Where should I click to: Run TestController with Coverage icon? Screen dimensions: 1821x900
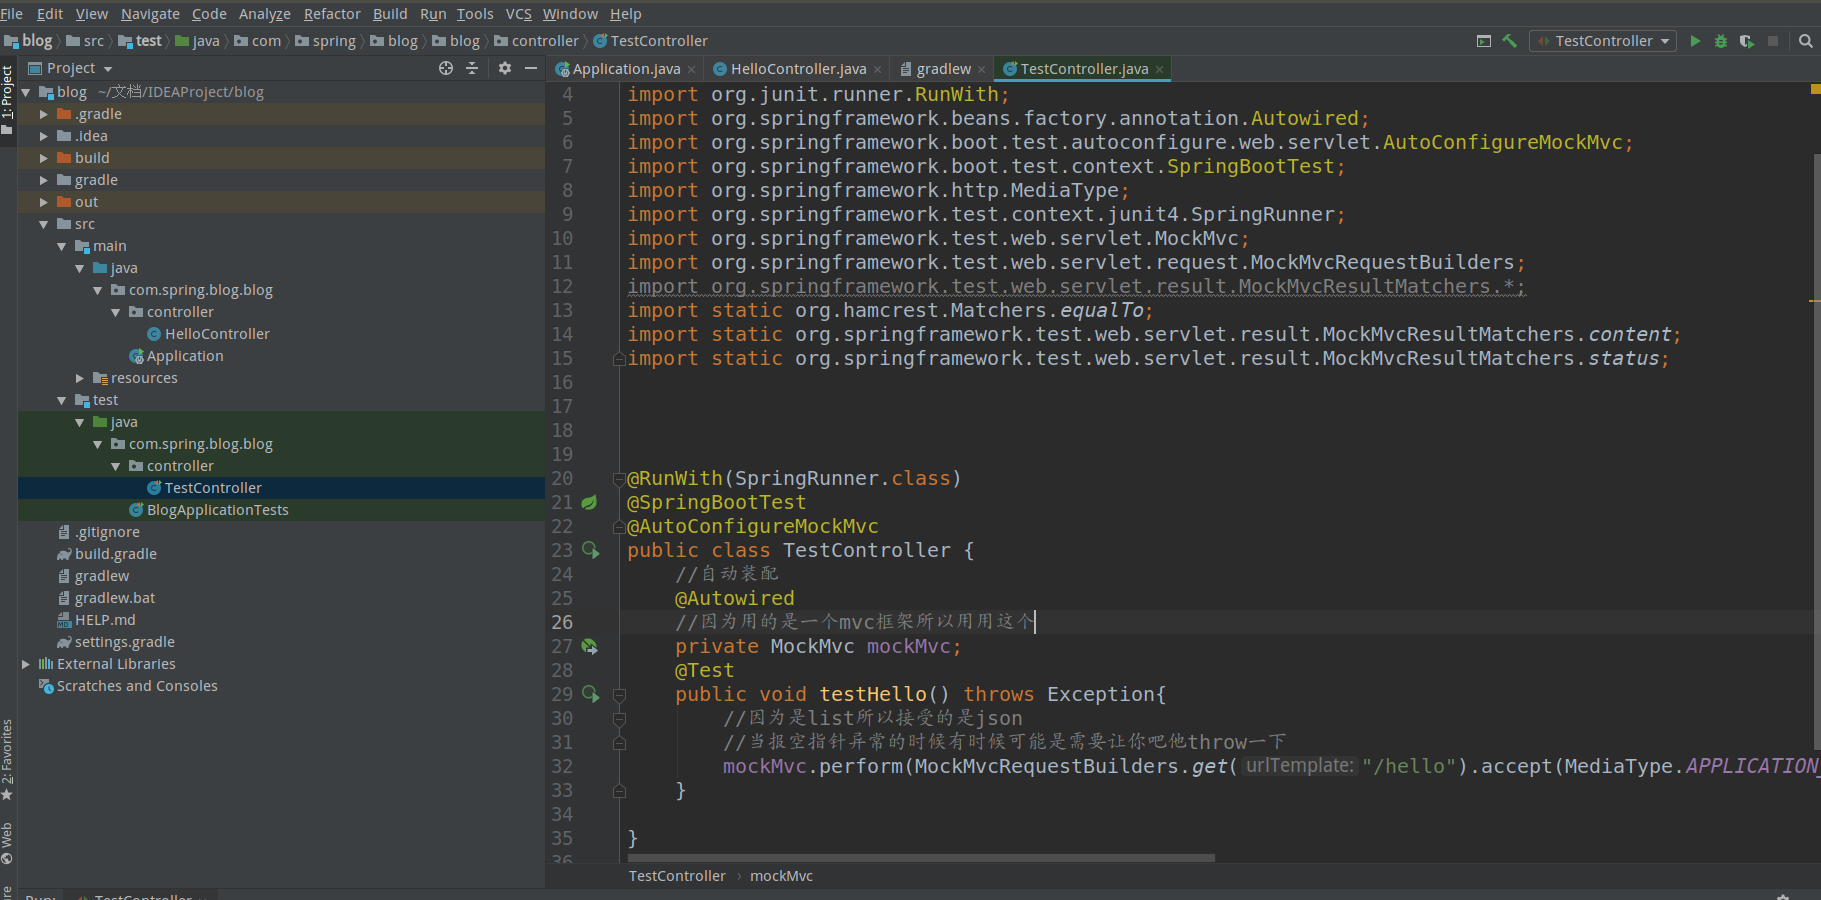coord(1747,41)
